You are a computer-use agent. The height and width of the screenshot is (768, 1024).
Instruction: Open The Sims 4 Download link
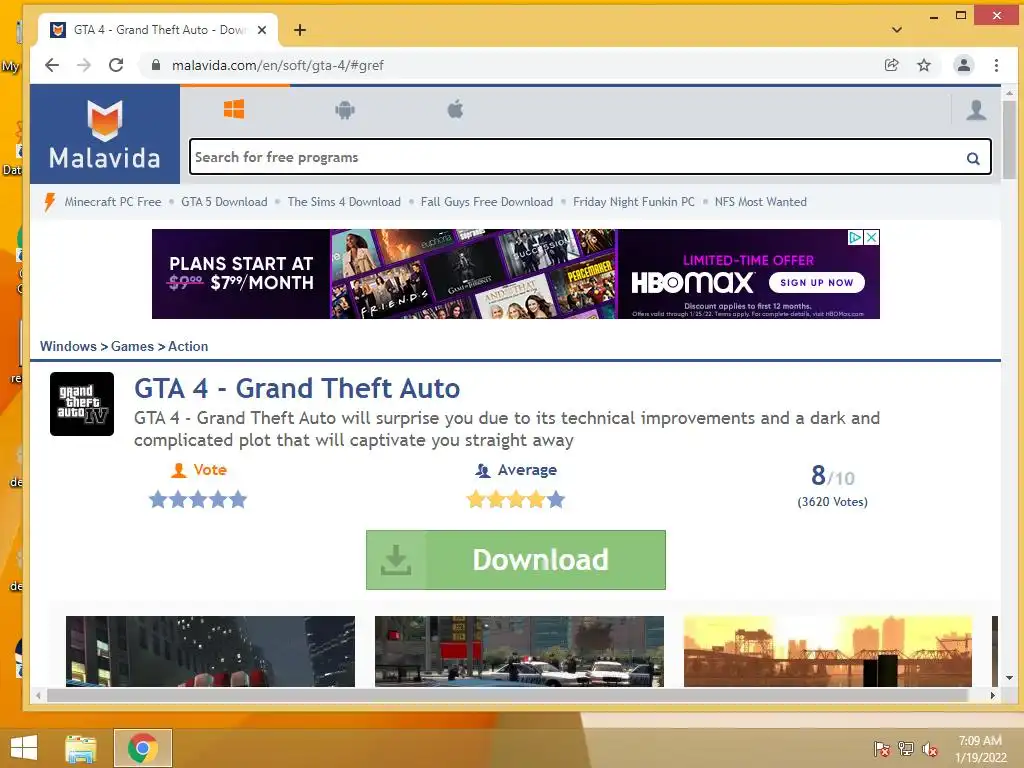coord(344,202)
